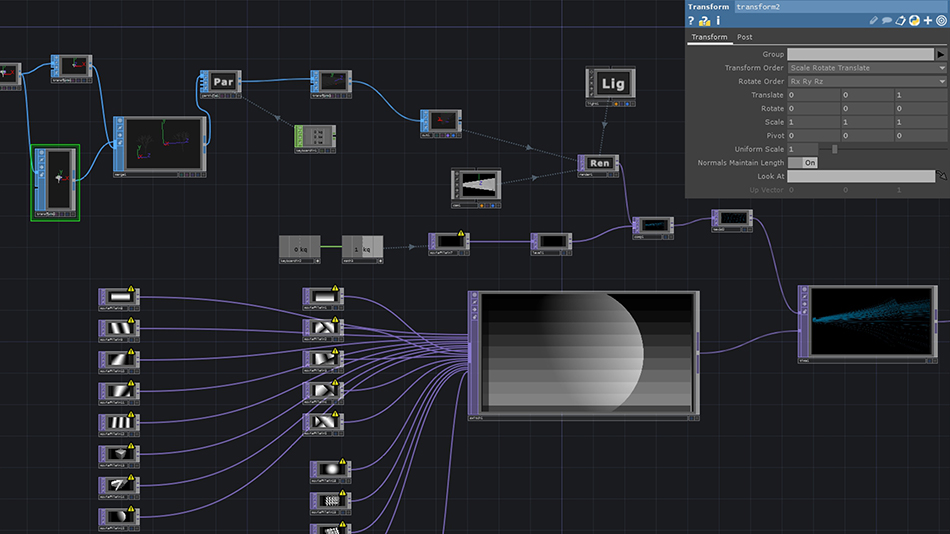
Task: Select the Ren render node
Action: coord(600,163)
